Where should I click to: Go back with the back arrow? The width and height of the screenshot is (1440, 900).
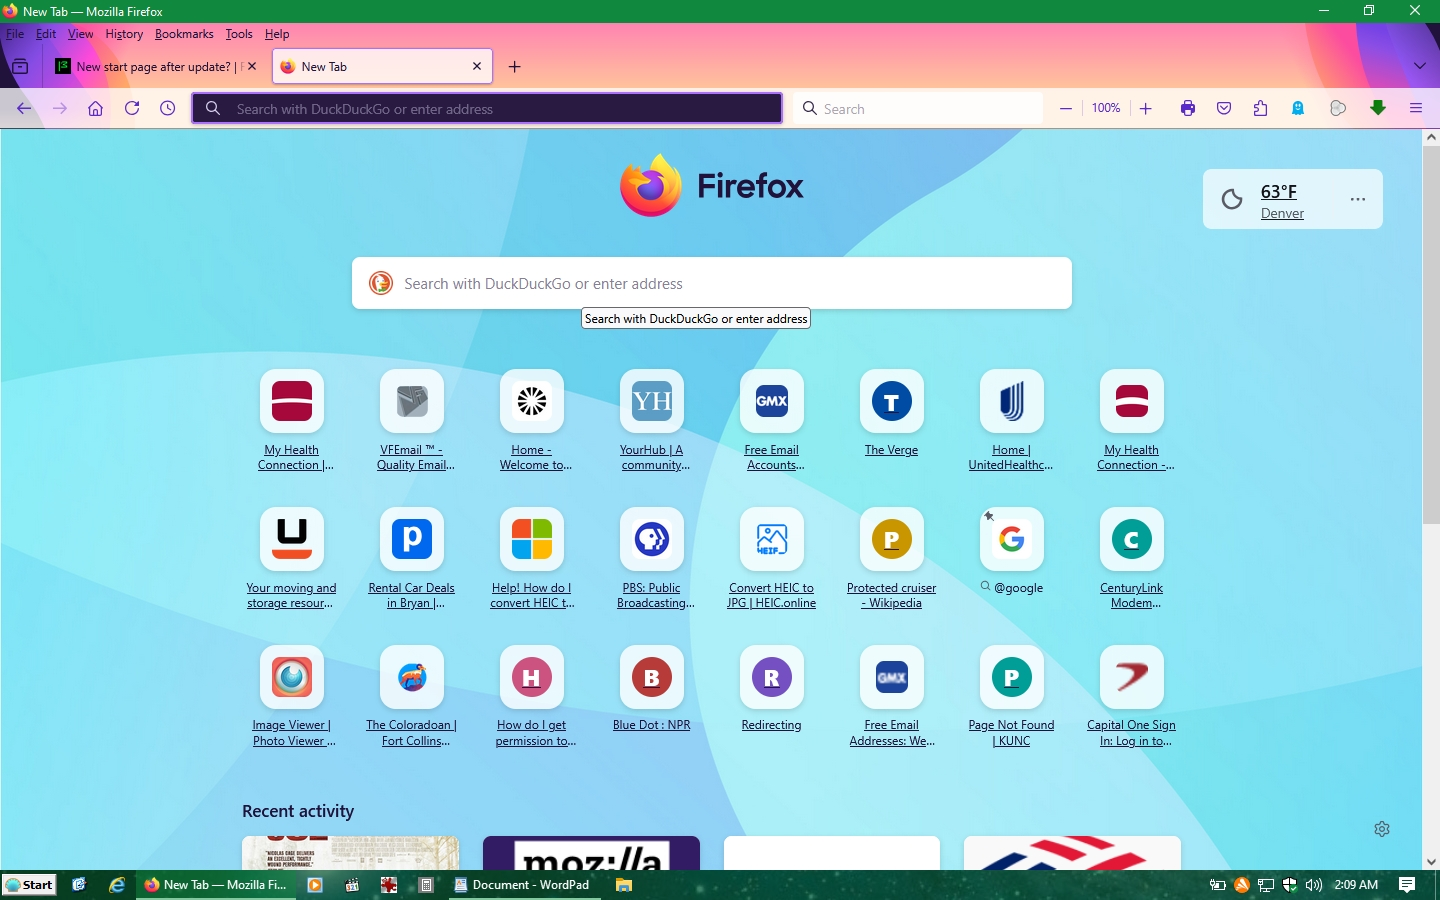24,108
